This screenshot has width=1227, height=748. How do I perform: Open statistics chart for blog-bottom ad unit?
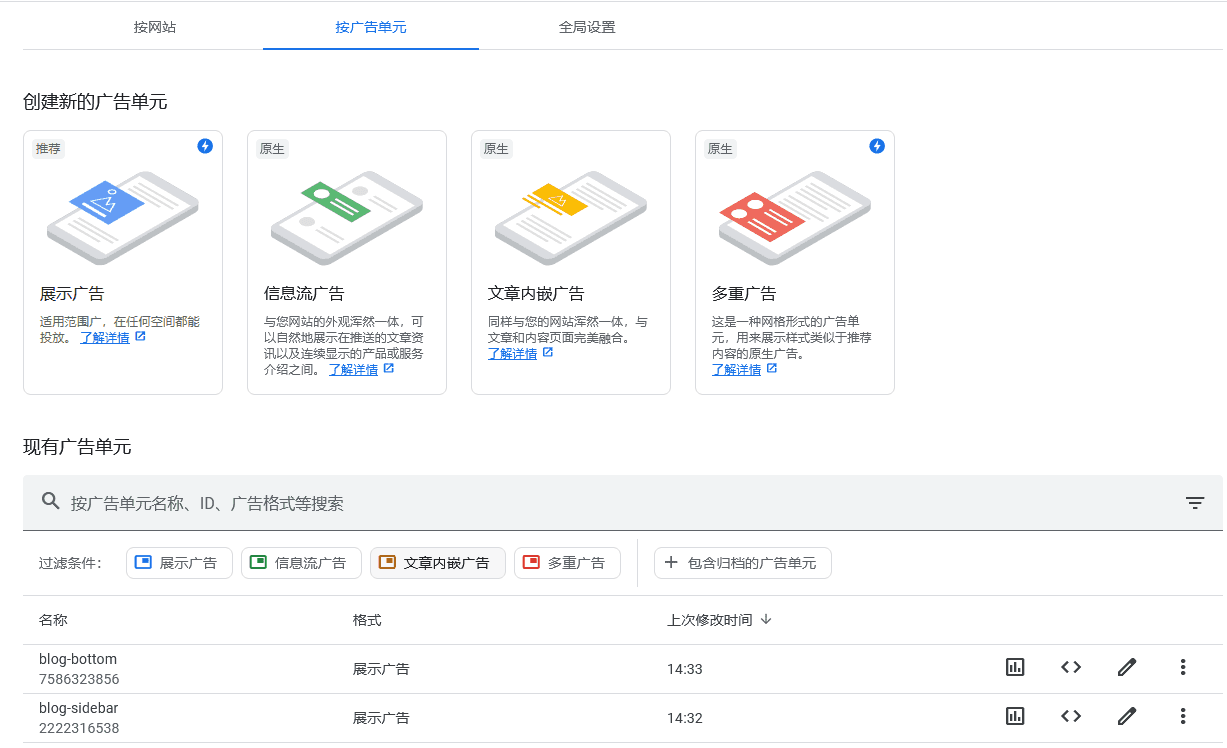click(x=1014, y=667)
